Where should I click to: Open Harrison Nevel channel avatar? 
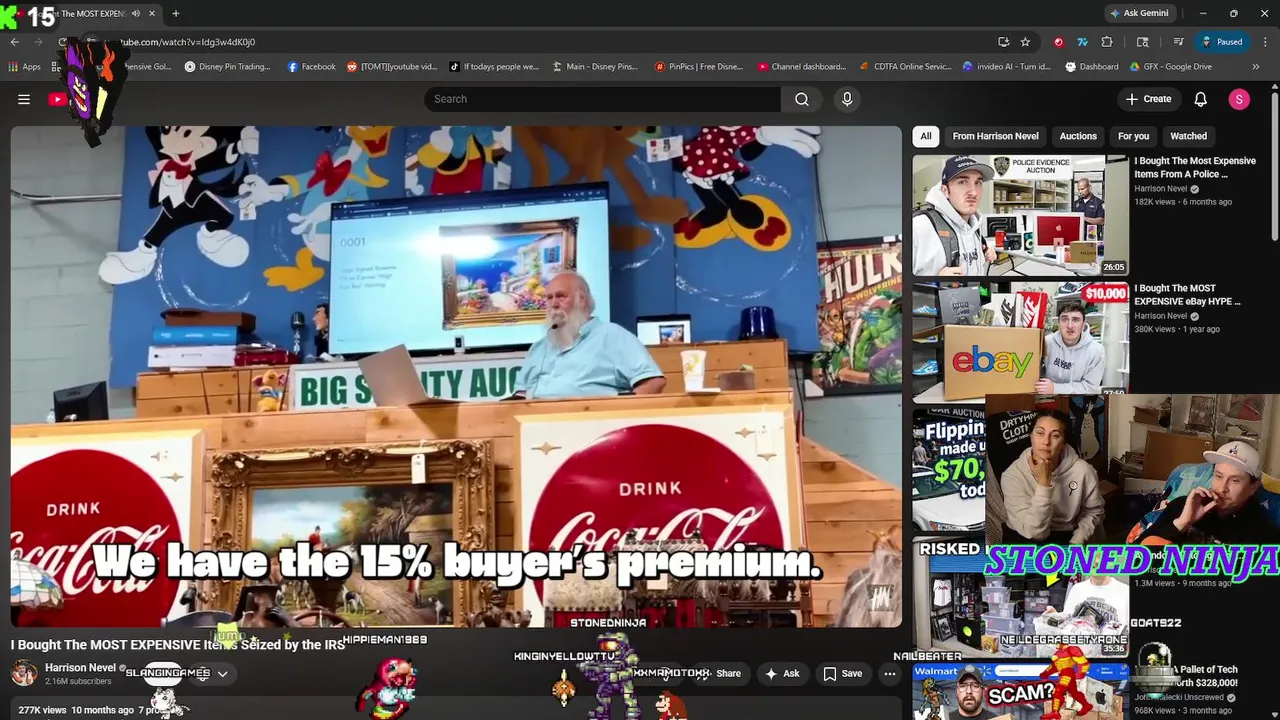[24, 673]
